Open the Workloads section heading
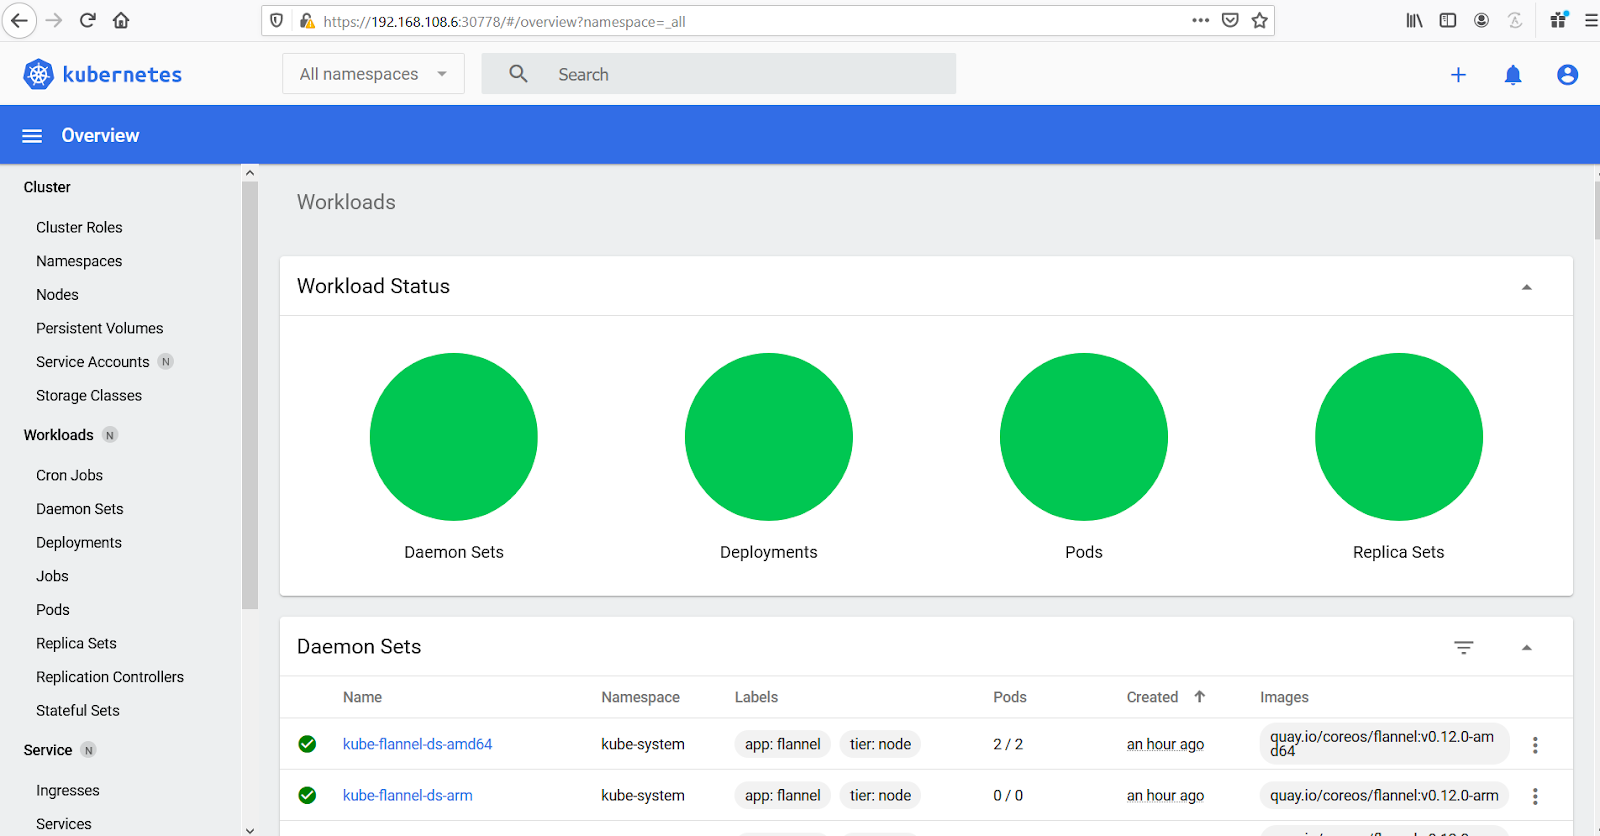The image size is (1600, 836). pyautogui.click(x=58, y=435)
